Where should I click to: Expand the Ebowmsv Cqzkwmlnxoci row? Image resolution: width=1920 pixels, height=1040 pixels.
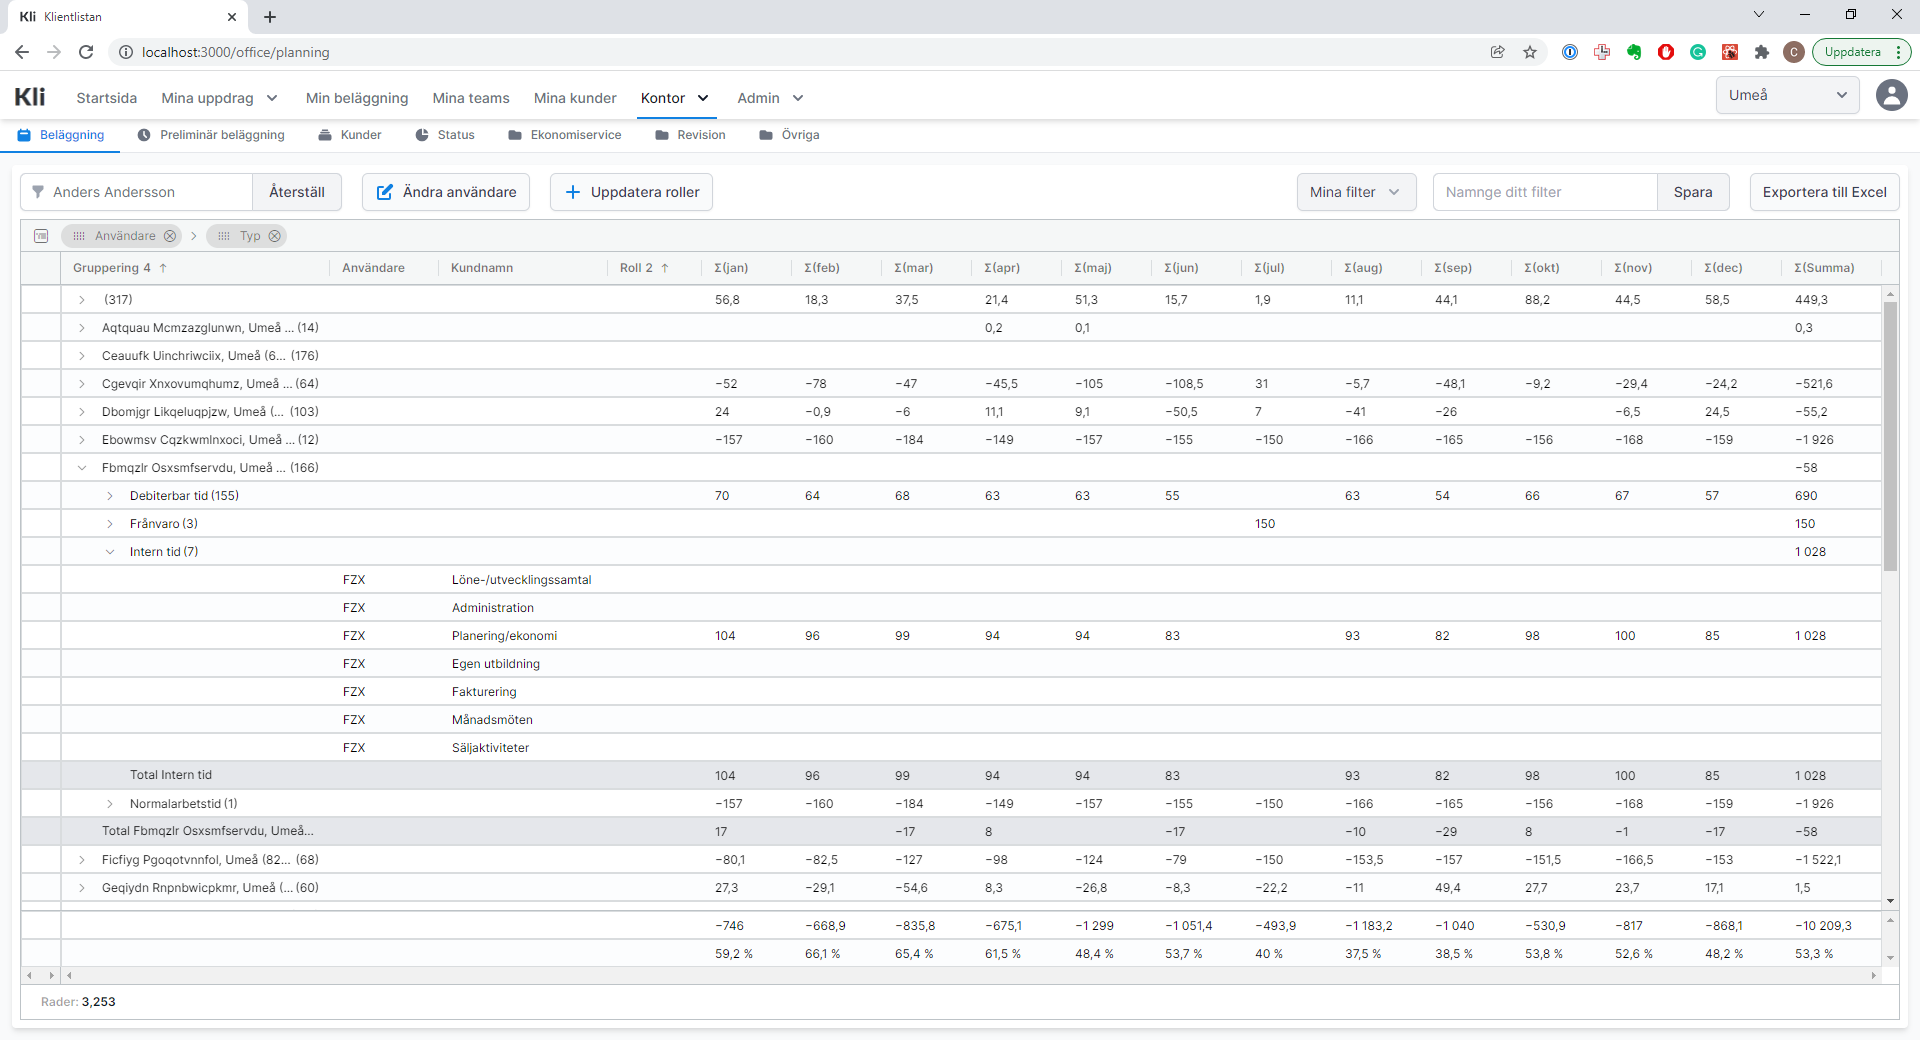click(82, 440)
